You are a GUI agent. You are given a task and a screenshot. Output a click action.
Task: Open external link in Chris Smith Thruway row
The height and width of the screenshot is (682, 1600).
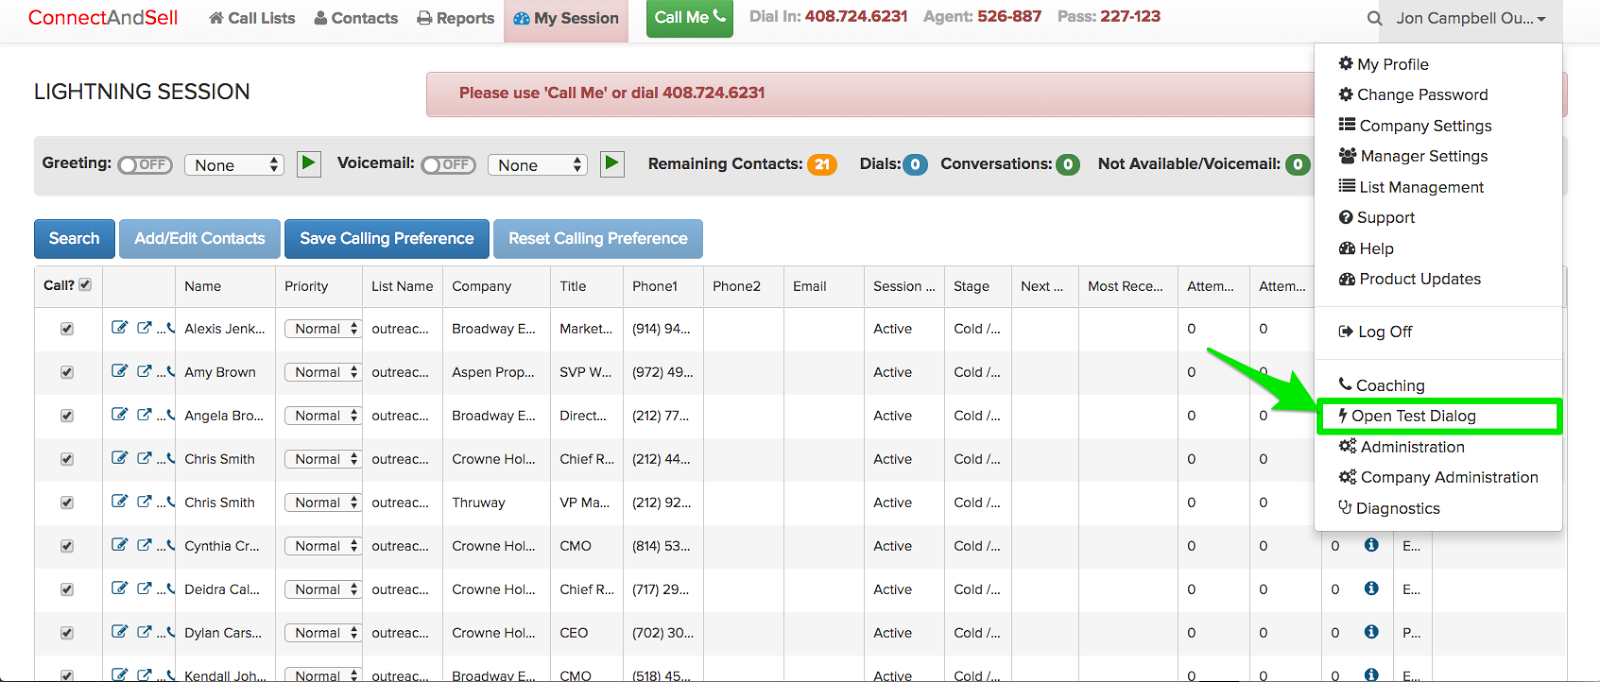coord(144,502)
